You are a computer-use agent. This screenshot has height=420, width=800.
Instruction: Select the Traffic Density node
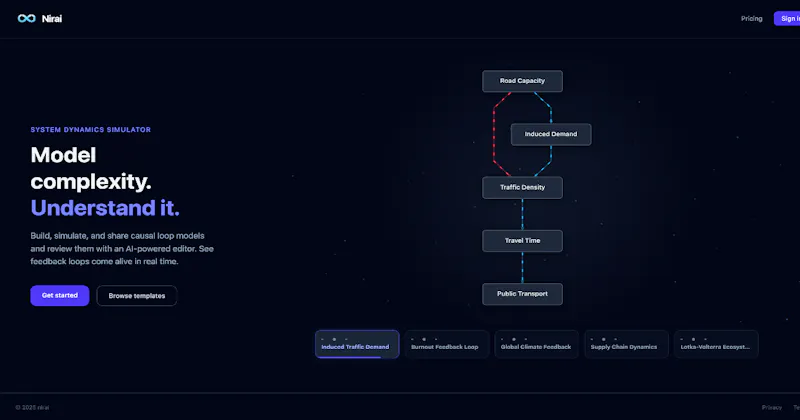522,187
